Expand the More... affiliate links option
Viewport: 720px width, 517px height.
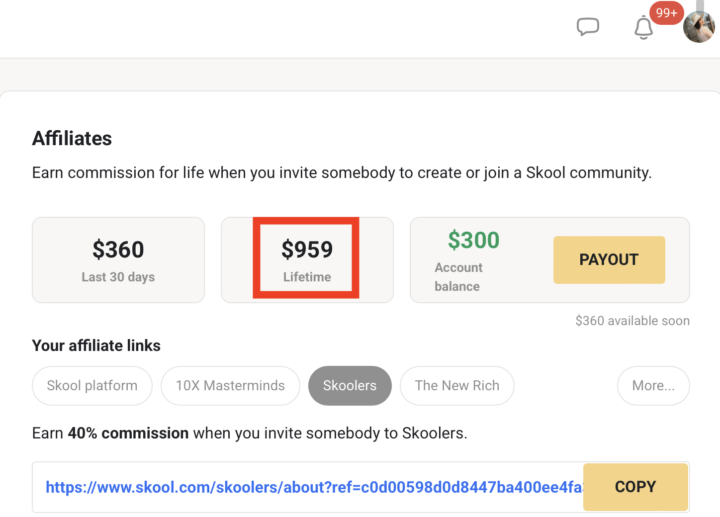pyautogui.click(x=653, y=385)
